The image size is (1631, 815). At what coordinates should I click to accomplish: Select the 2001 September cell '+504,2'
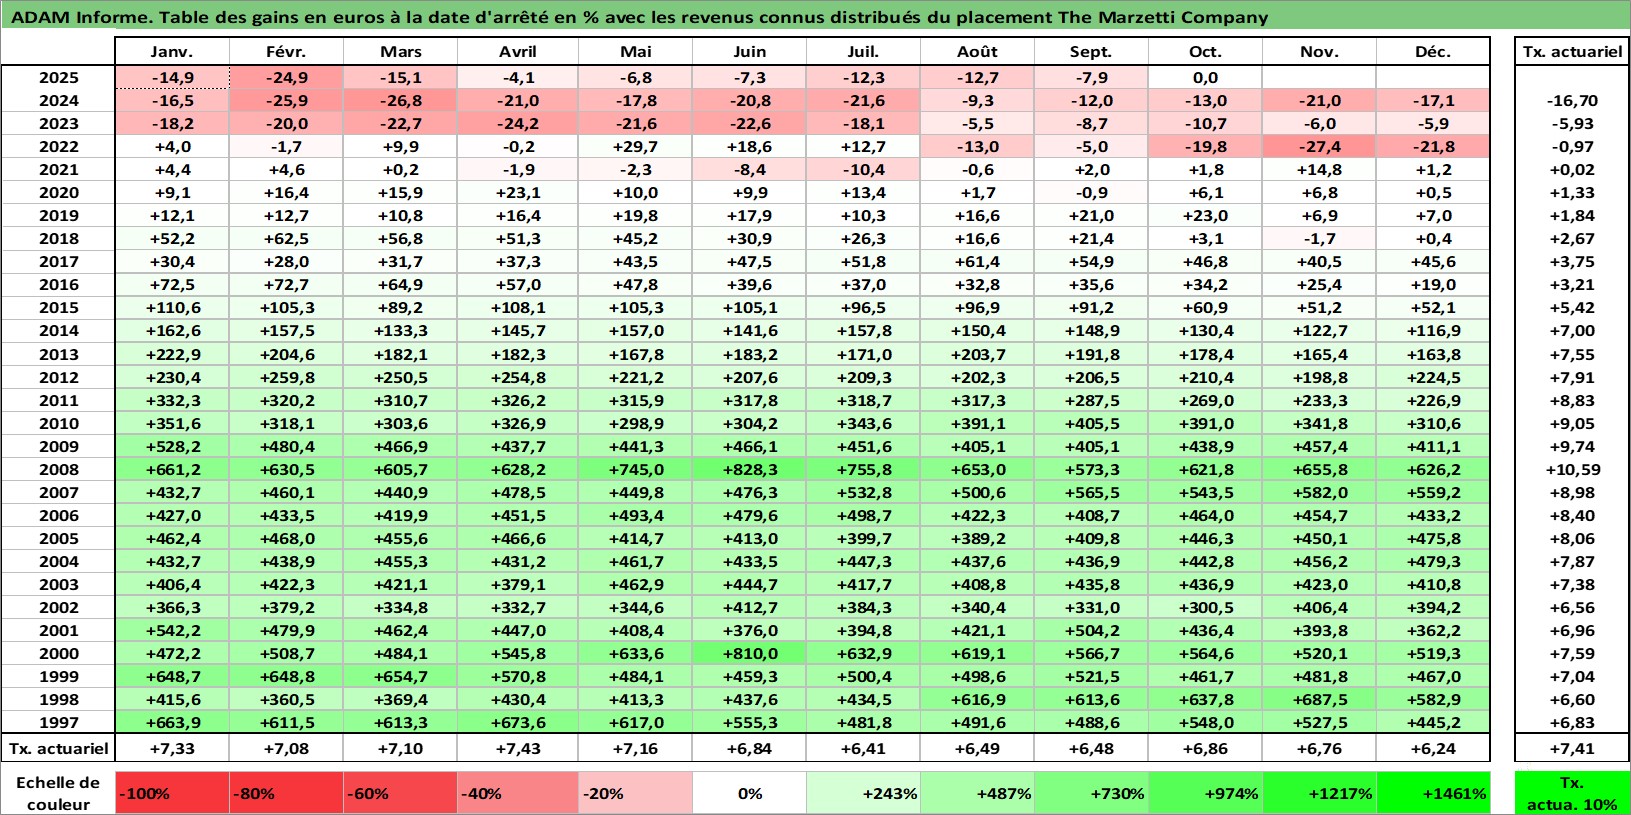pos(1091,630)
